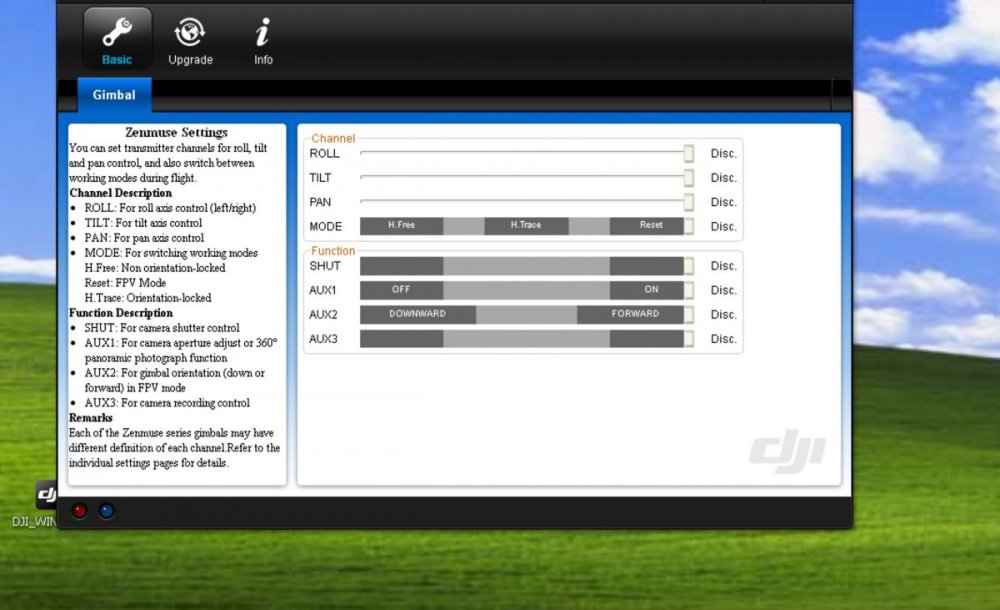Click the MODE slider end handle
This screenshot has width=1000, height=610.
tap(689, 227)
